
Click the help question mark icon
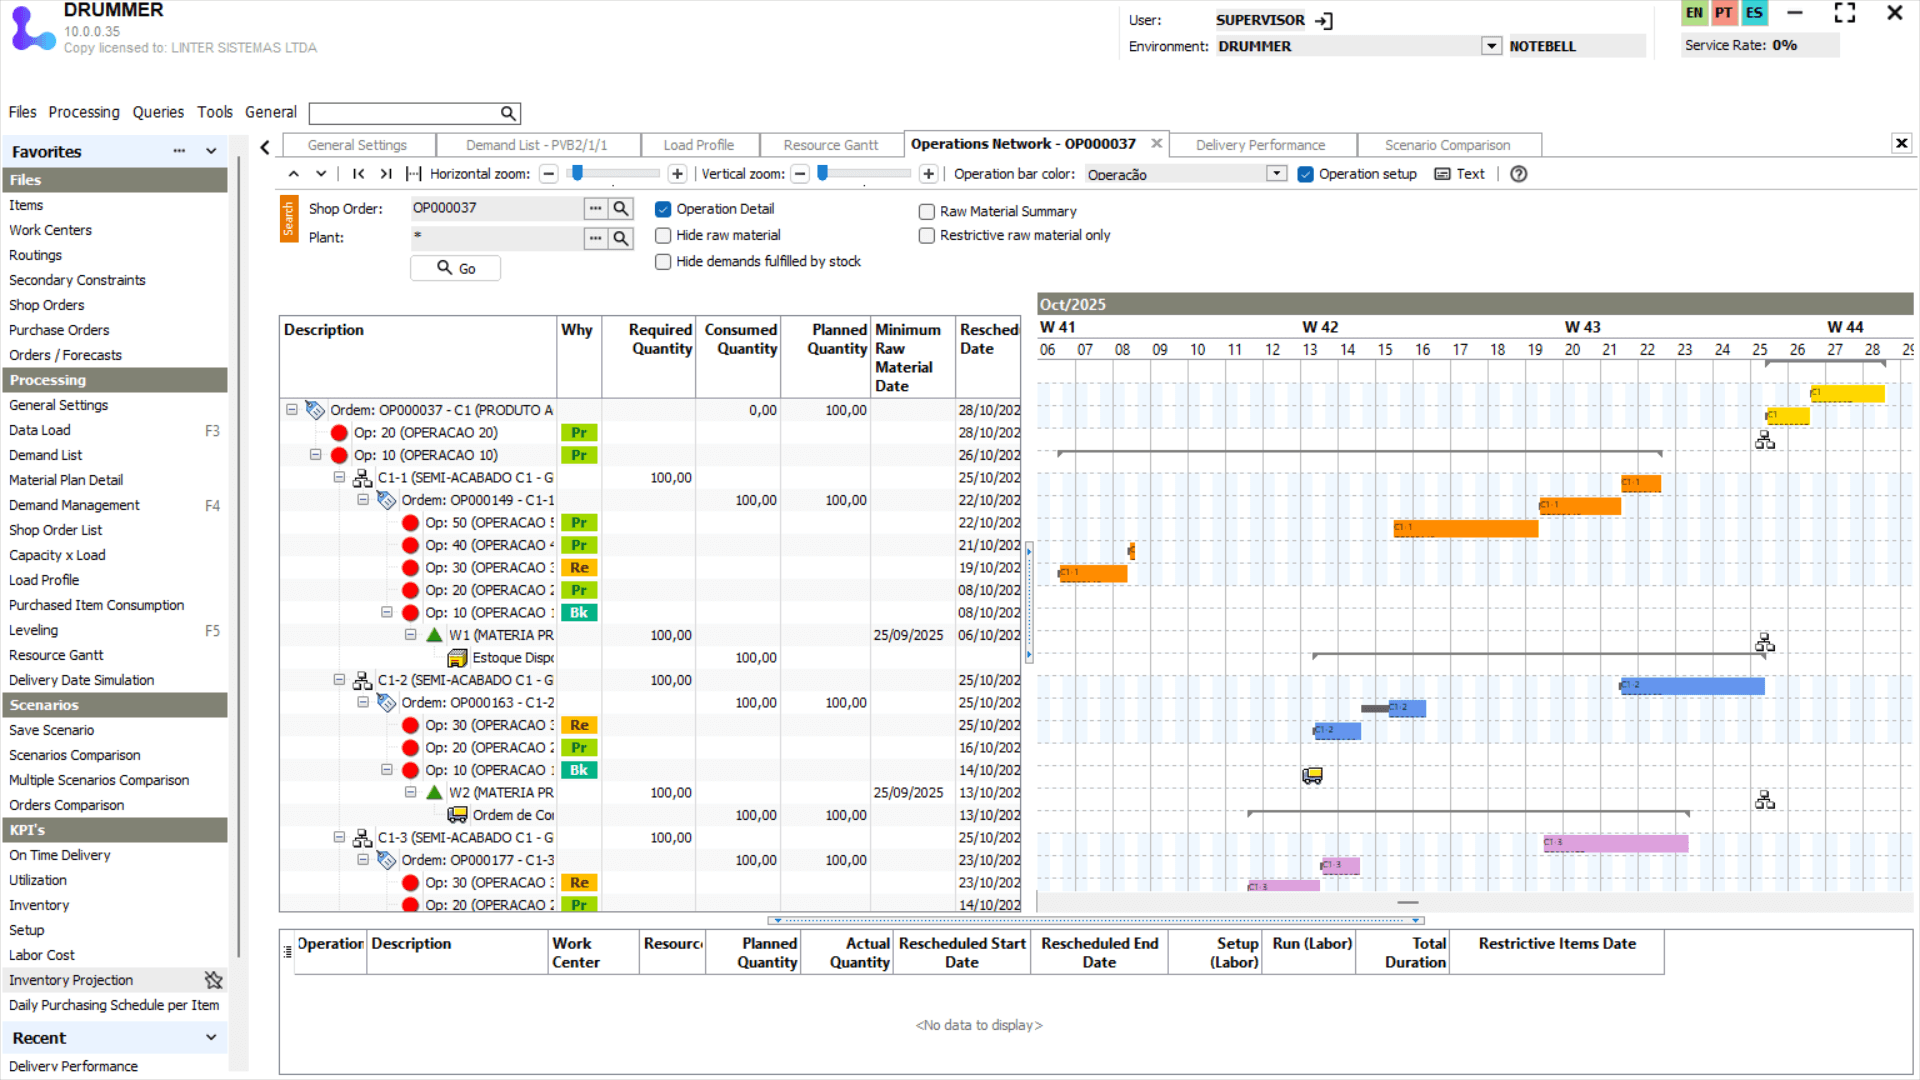[1518, 174]
